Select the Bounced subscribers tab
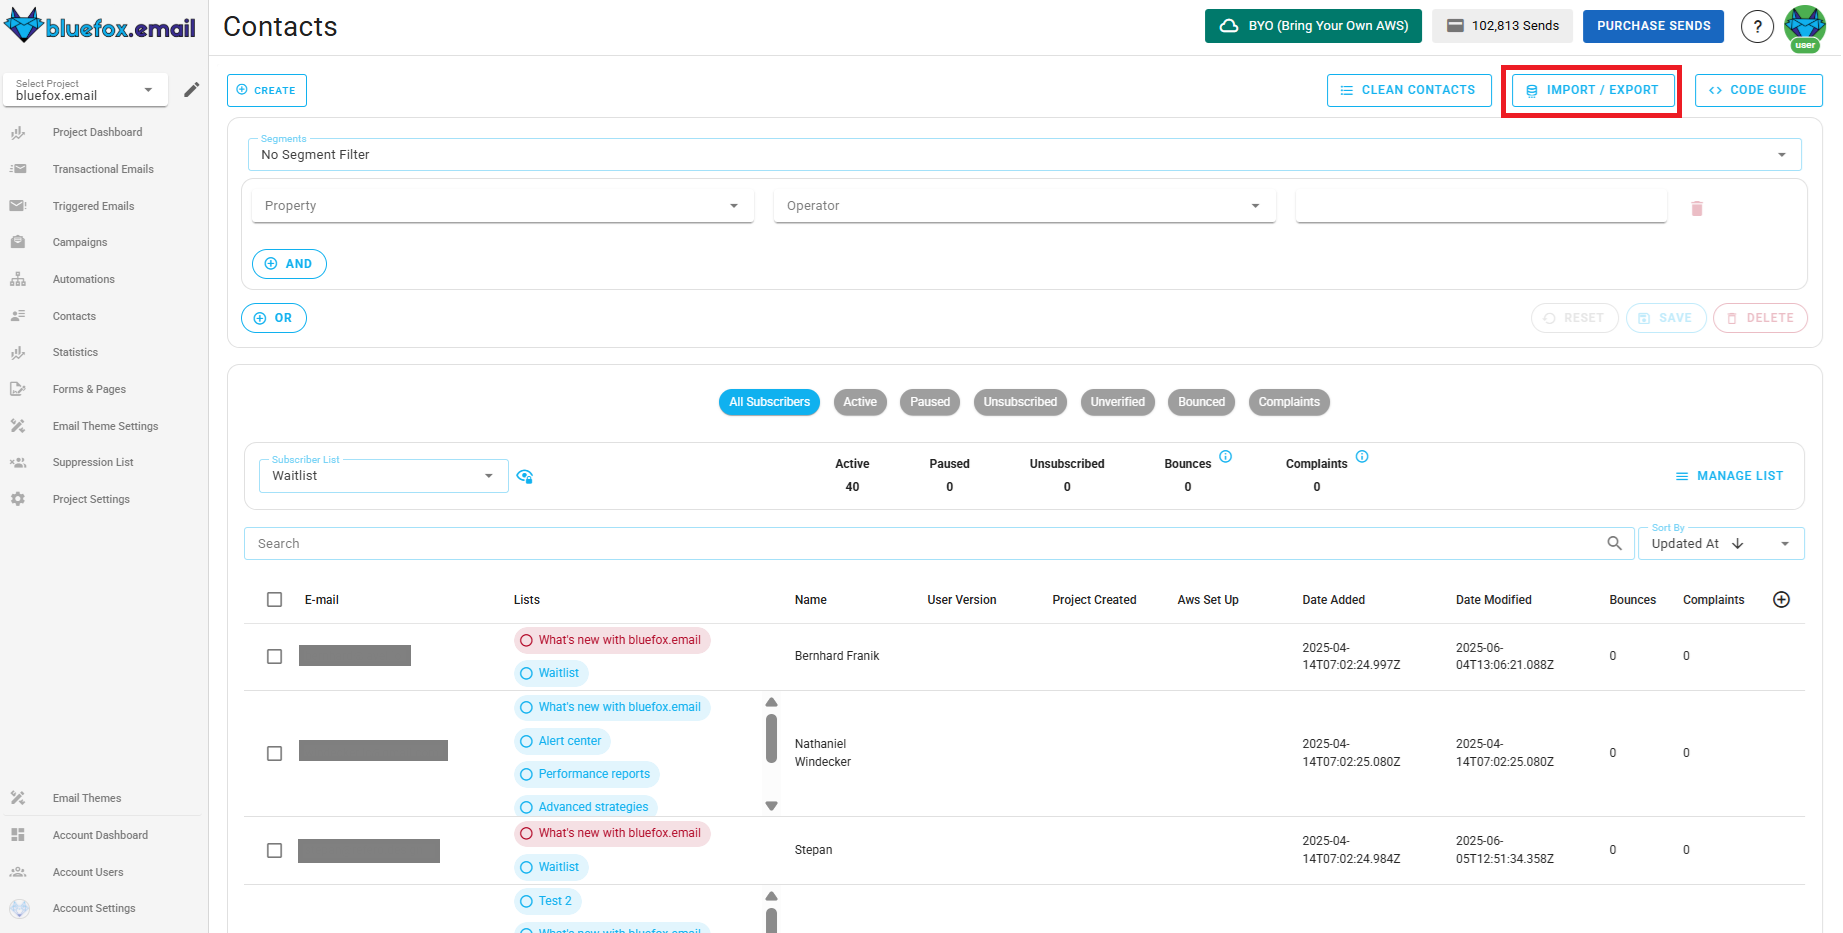The image size is (1843, 933). pyautogui.click(x=1201, y=402)
